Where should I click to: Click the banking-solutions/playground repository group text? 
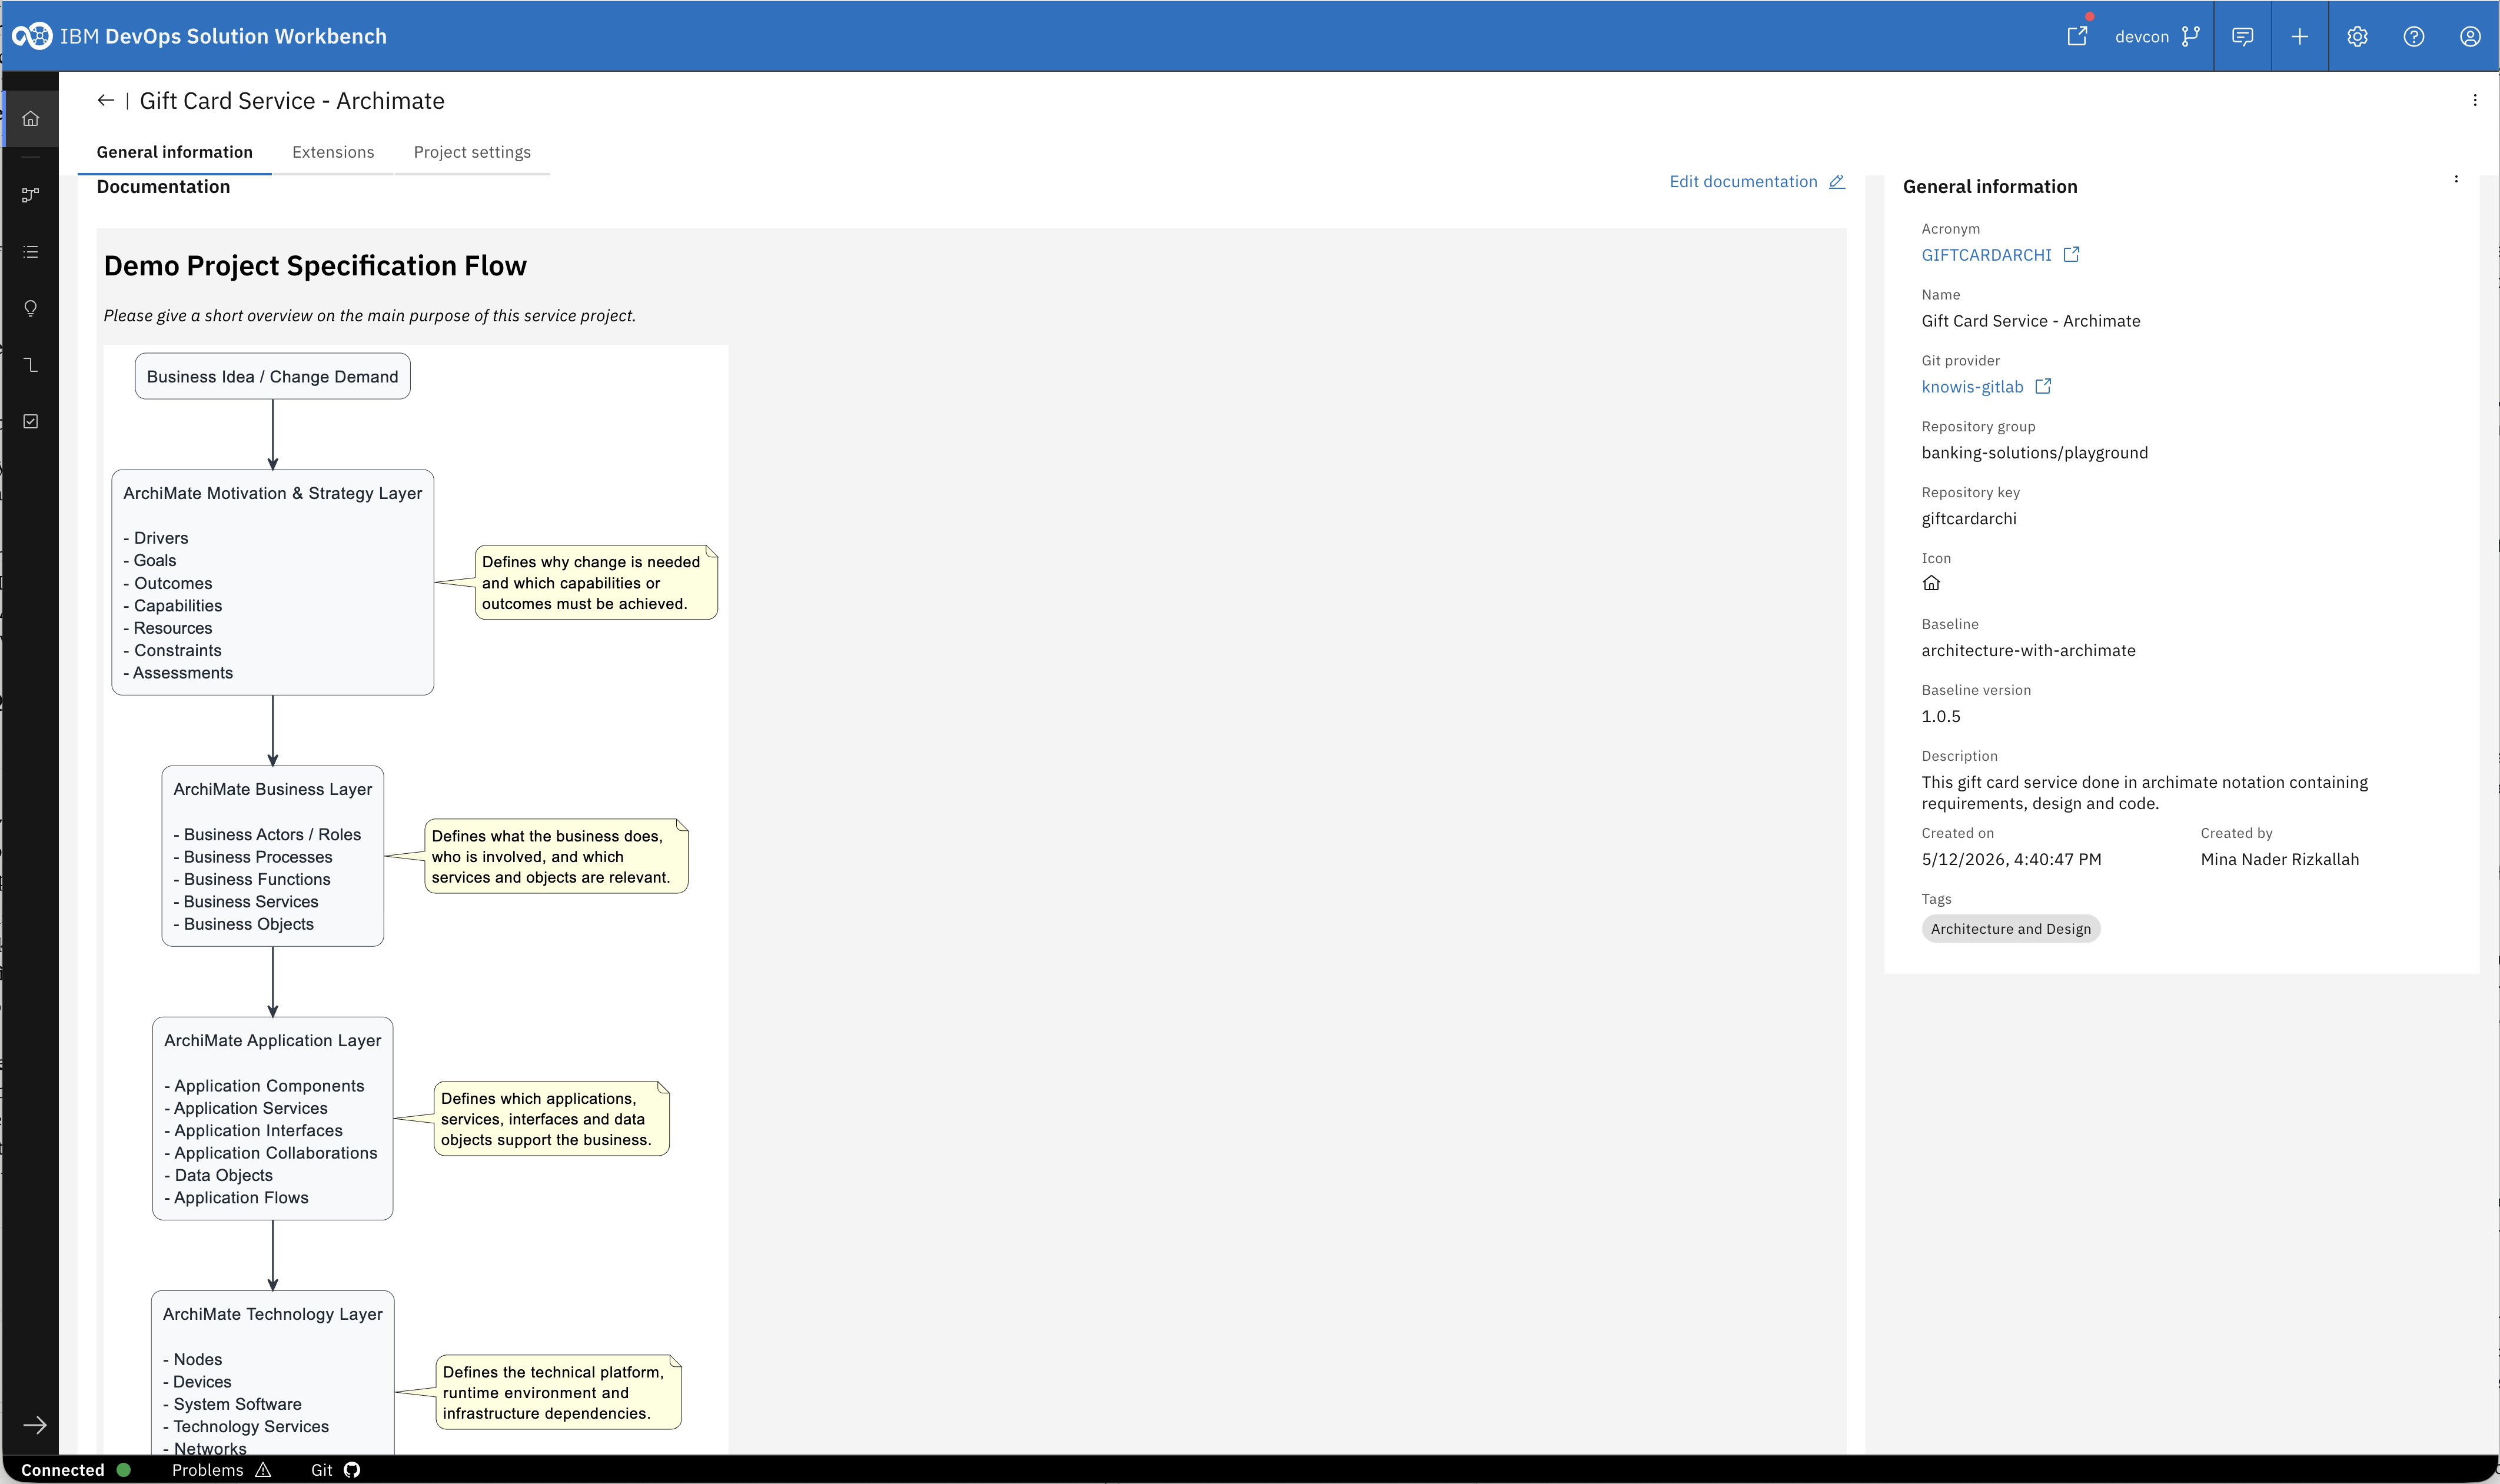click(x=2034, y=453)
